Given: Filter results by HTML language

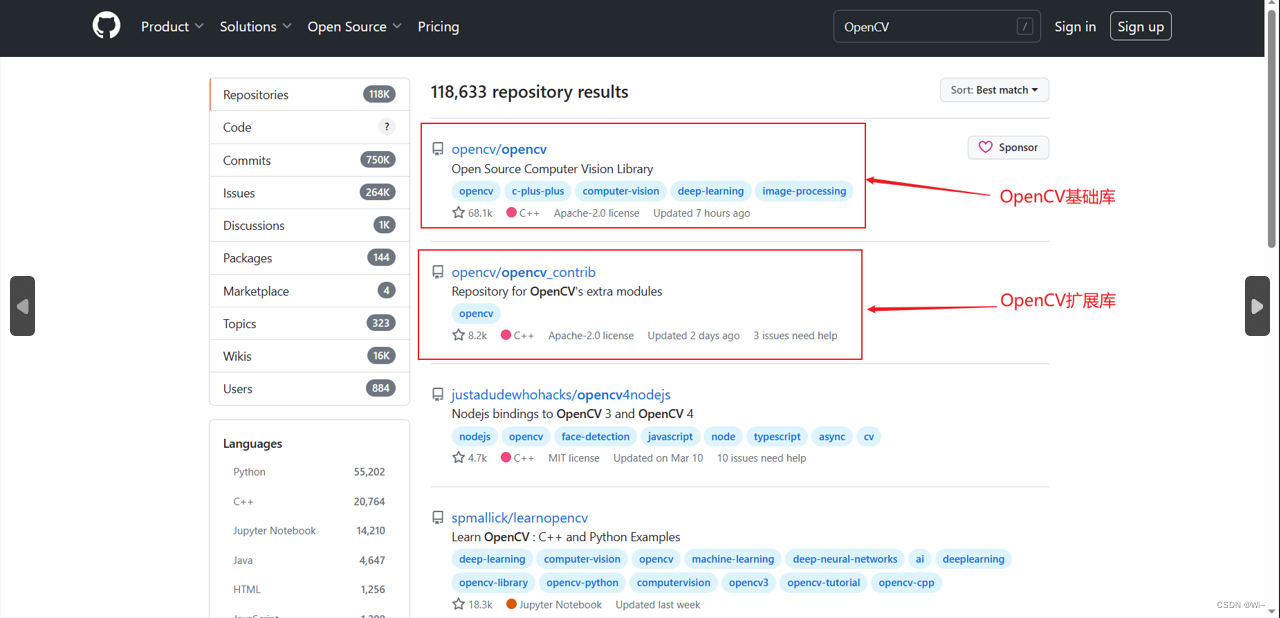Looking at the screenshot, I should tap(309, 589).
